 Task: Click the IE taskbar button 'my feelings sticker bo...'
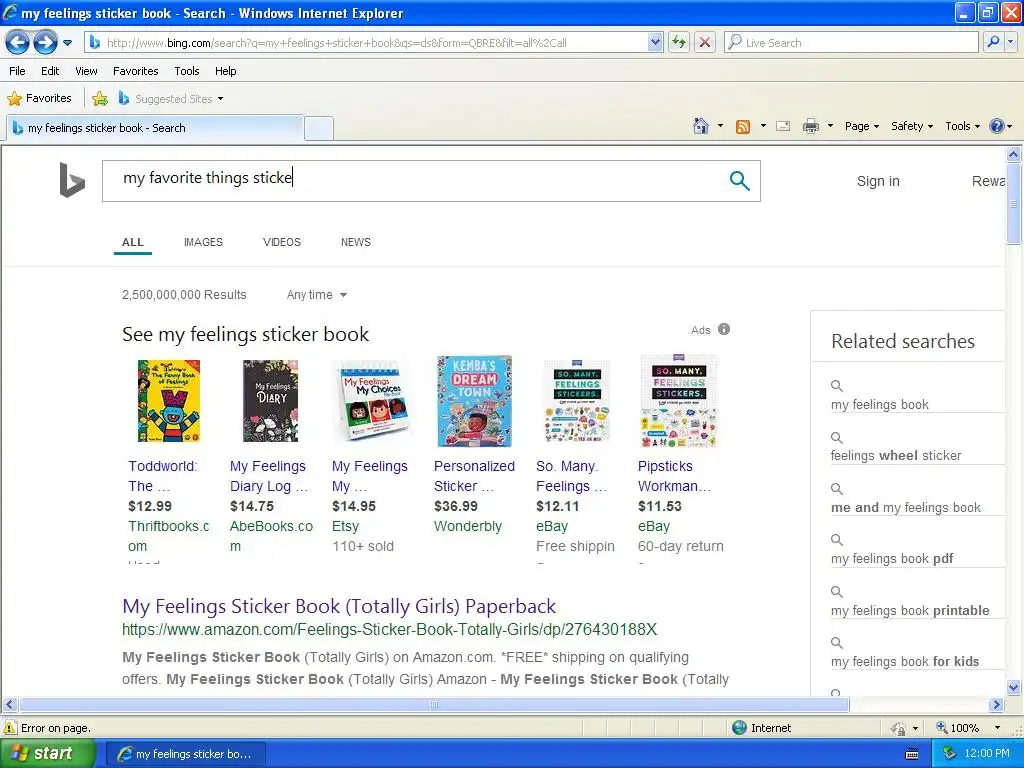[185, 754]
